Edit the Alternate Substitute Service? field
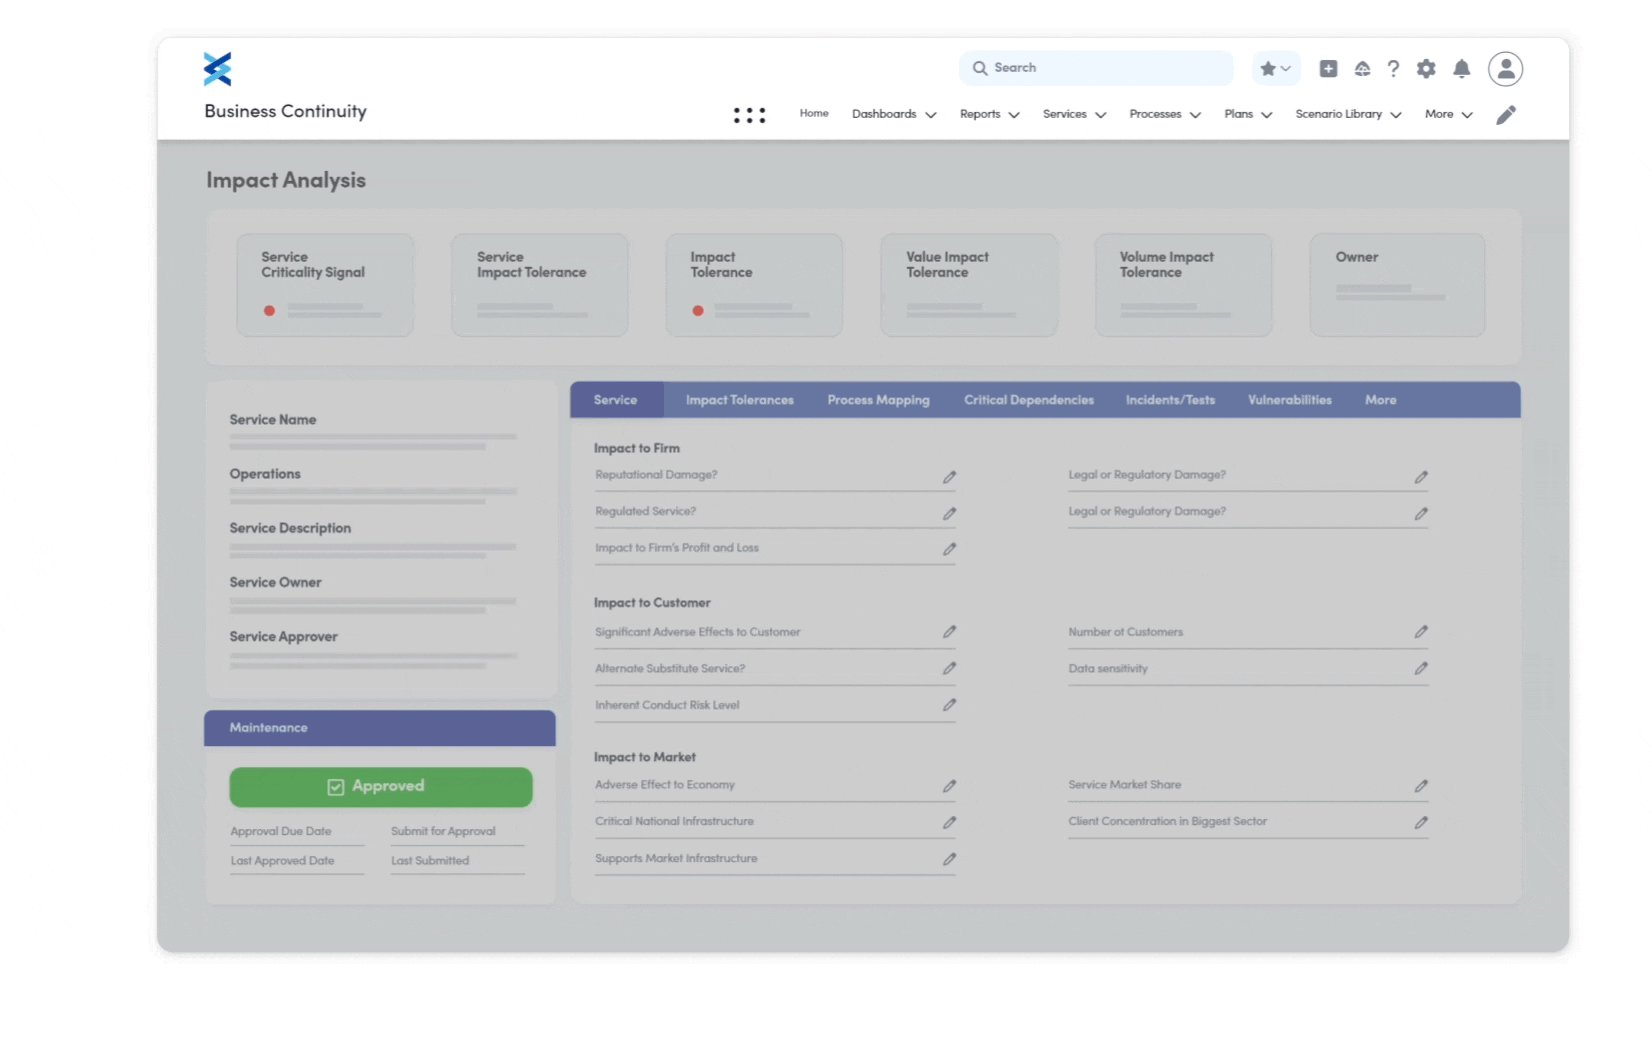This screenshot has width=1652, height=1041. (949, 668)
